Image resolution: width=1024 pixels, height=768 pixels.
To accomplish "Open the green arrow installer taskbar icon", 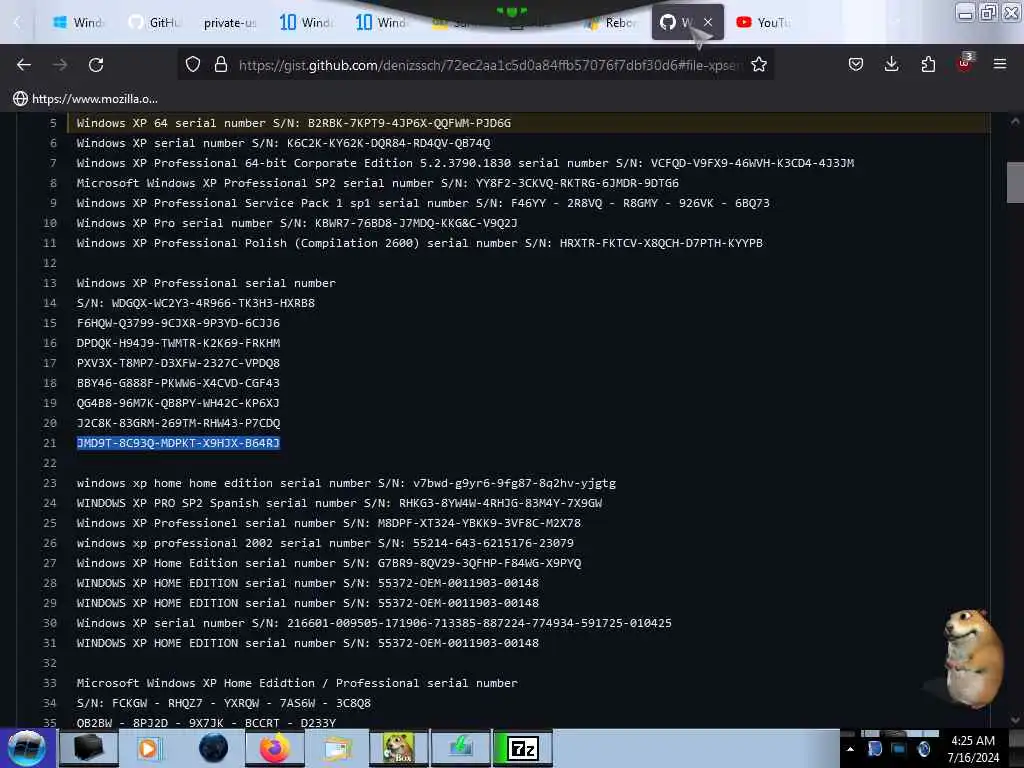I will click(460, 748).
